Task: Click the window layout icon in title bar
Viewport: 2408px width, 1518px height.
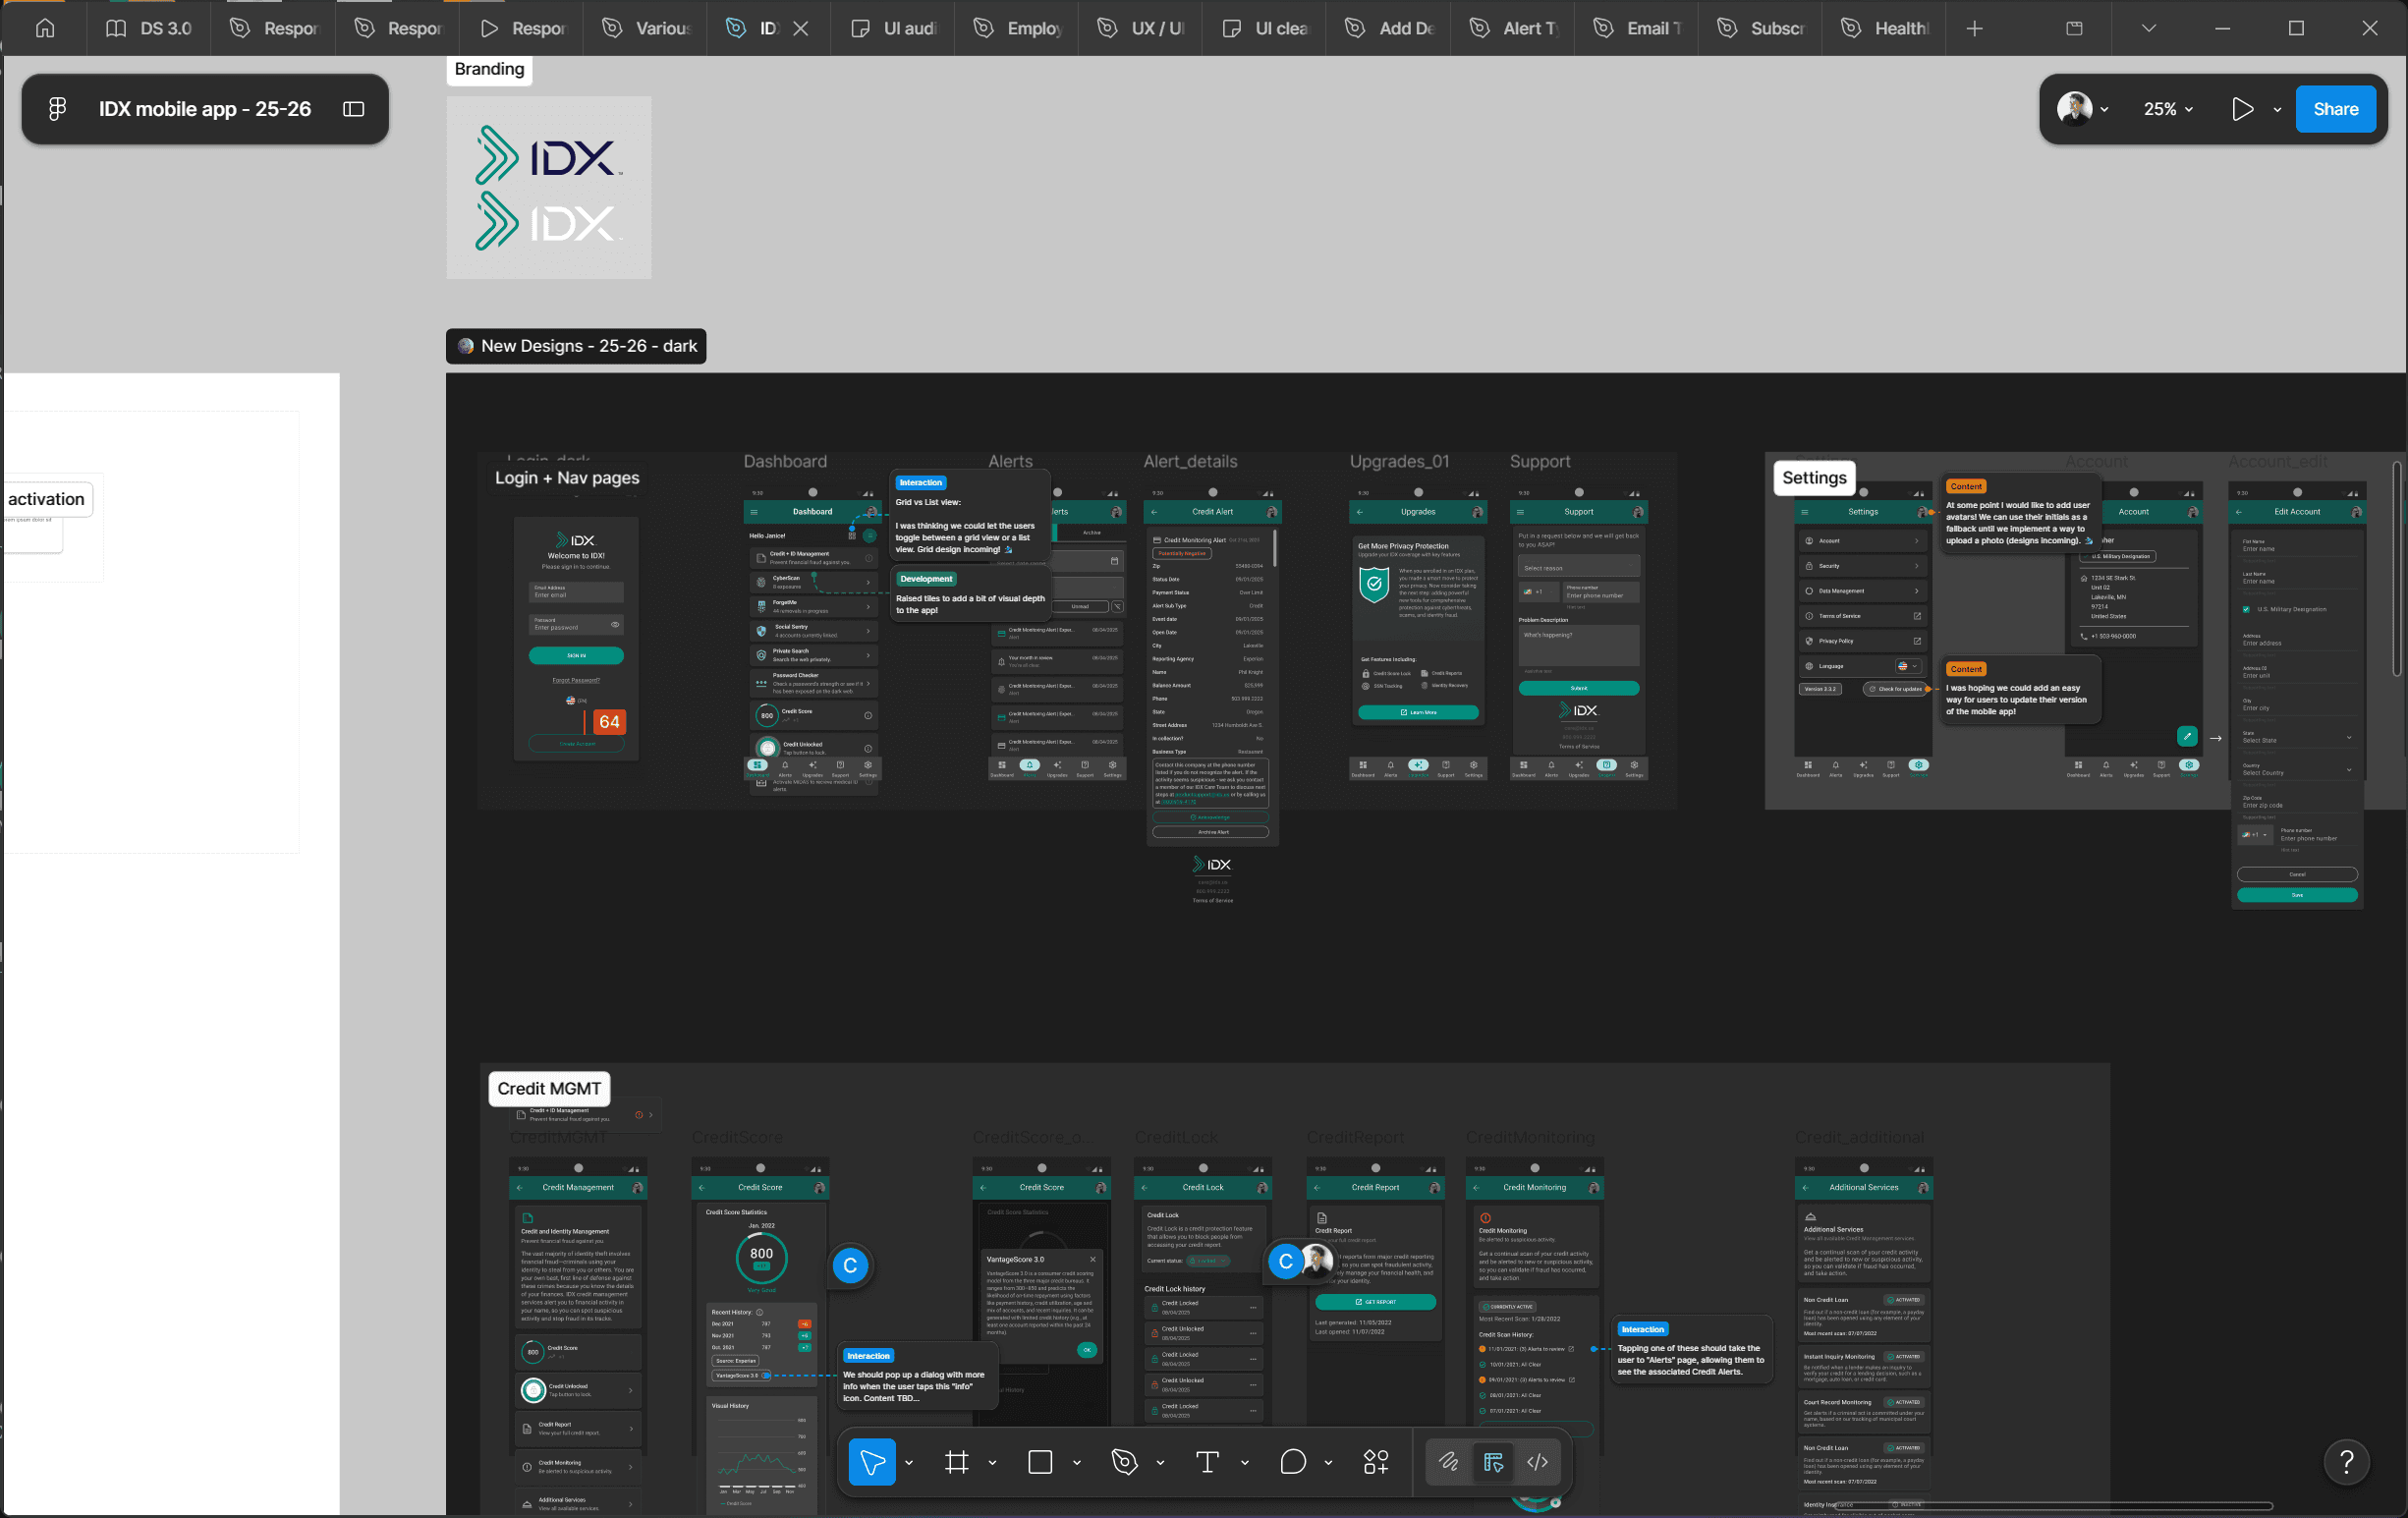Action: point(2075,28)
